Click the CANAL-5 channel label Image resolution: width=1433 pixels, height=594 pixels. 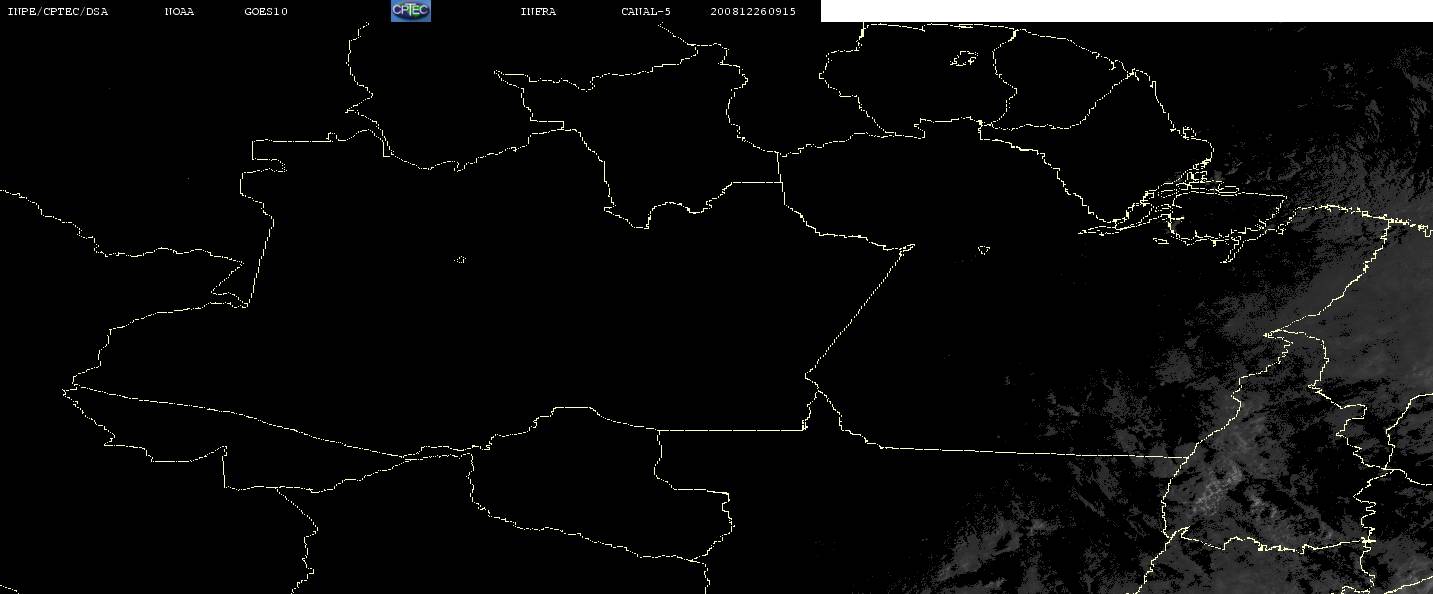pyautogui.click(x=646, y=12)
